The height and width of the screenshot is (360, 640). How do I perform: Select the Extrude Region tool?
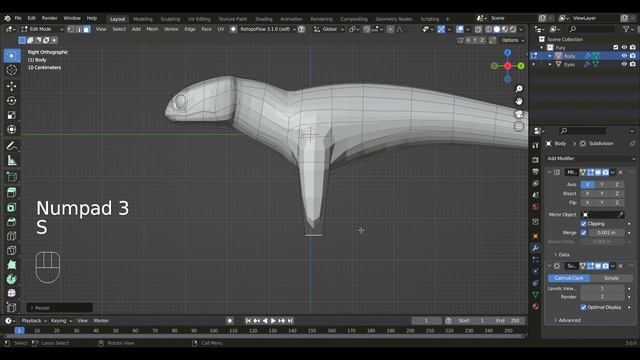pyautogui.click(x=12, y=192)
